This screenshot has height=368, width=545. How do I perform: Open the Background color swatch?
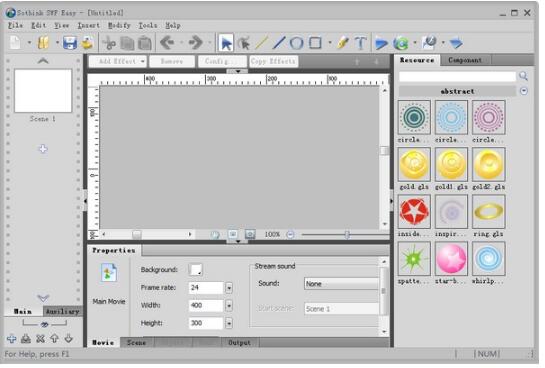click(195, 270)
